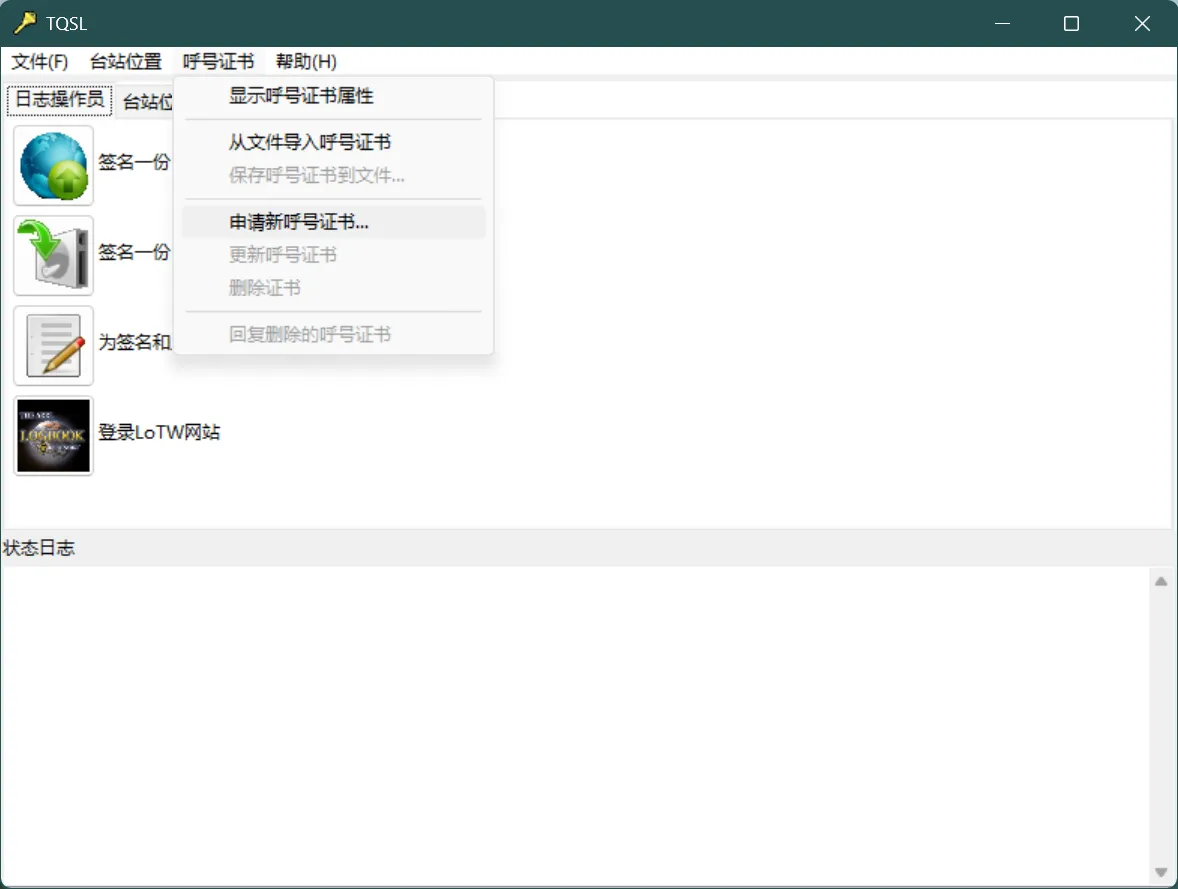The image size is (1178, 889).
Task: Open the 帮助(H) menu
Action: pos(306,62)
